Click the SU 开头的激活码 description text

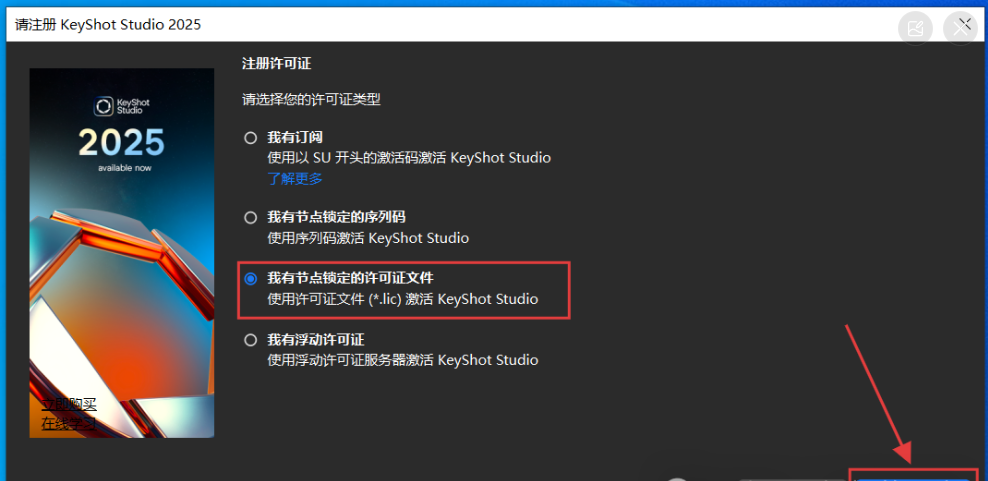coord(409,158)
